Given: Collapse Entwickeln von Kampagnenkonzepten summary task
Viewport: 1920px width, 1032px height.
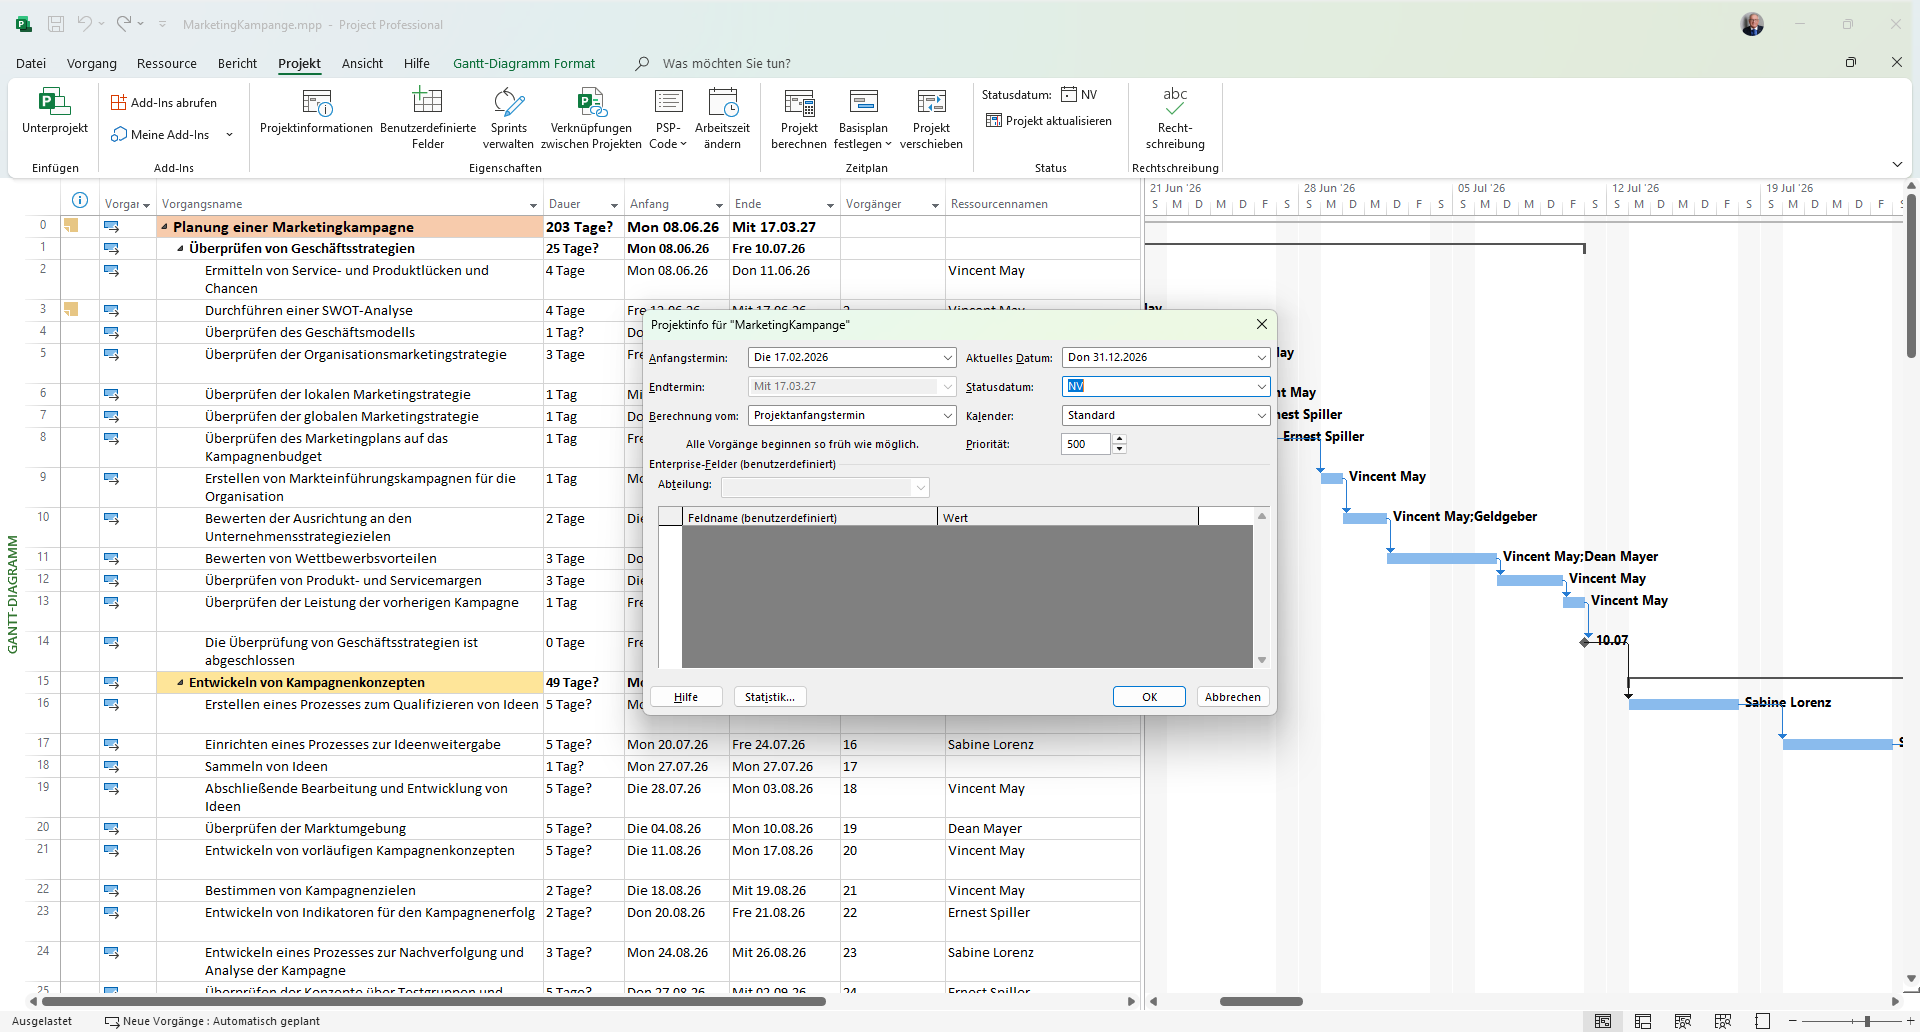Looking at the screenshot, I should point(180,683).
